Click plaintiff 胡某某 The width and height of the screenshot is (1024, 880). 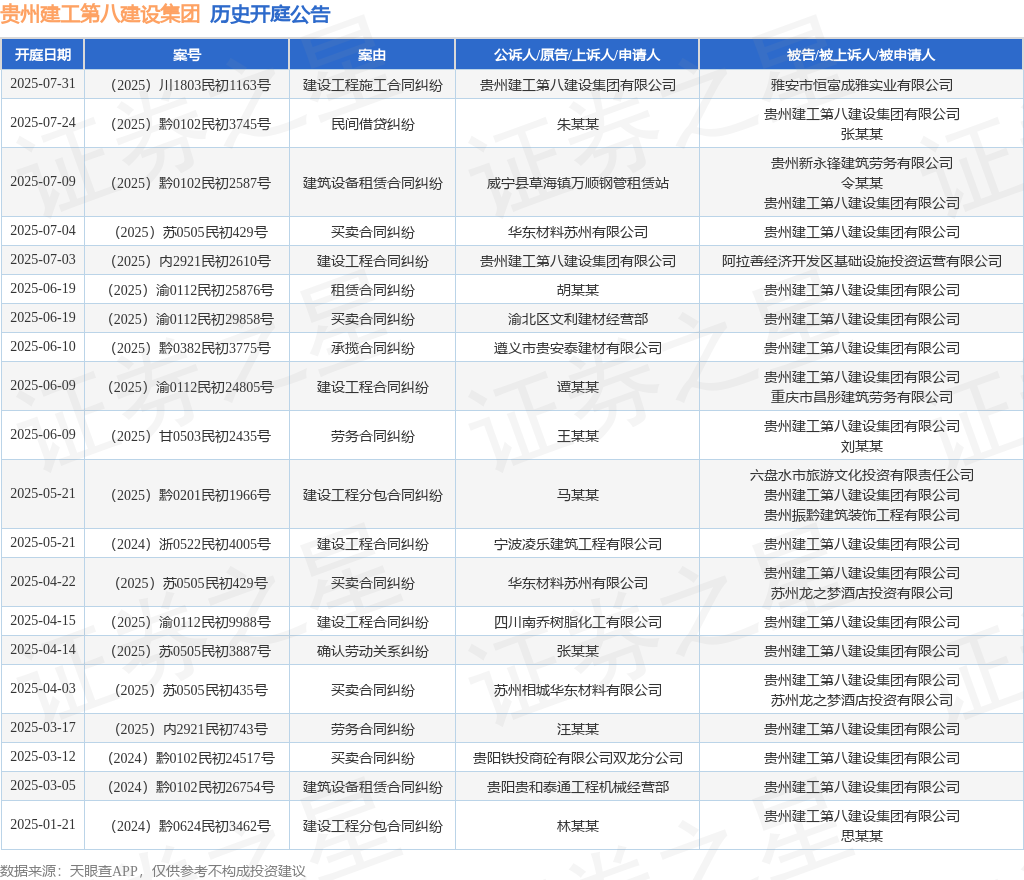[x=577, y=290]
